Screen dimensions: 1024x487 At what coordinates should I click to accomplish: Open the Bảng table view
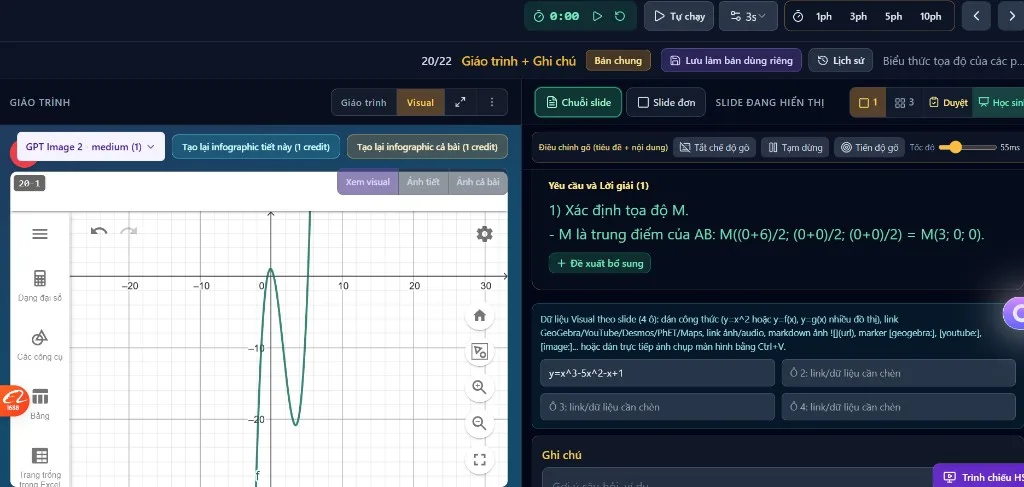(40, 403)
